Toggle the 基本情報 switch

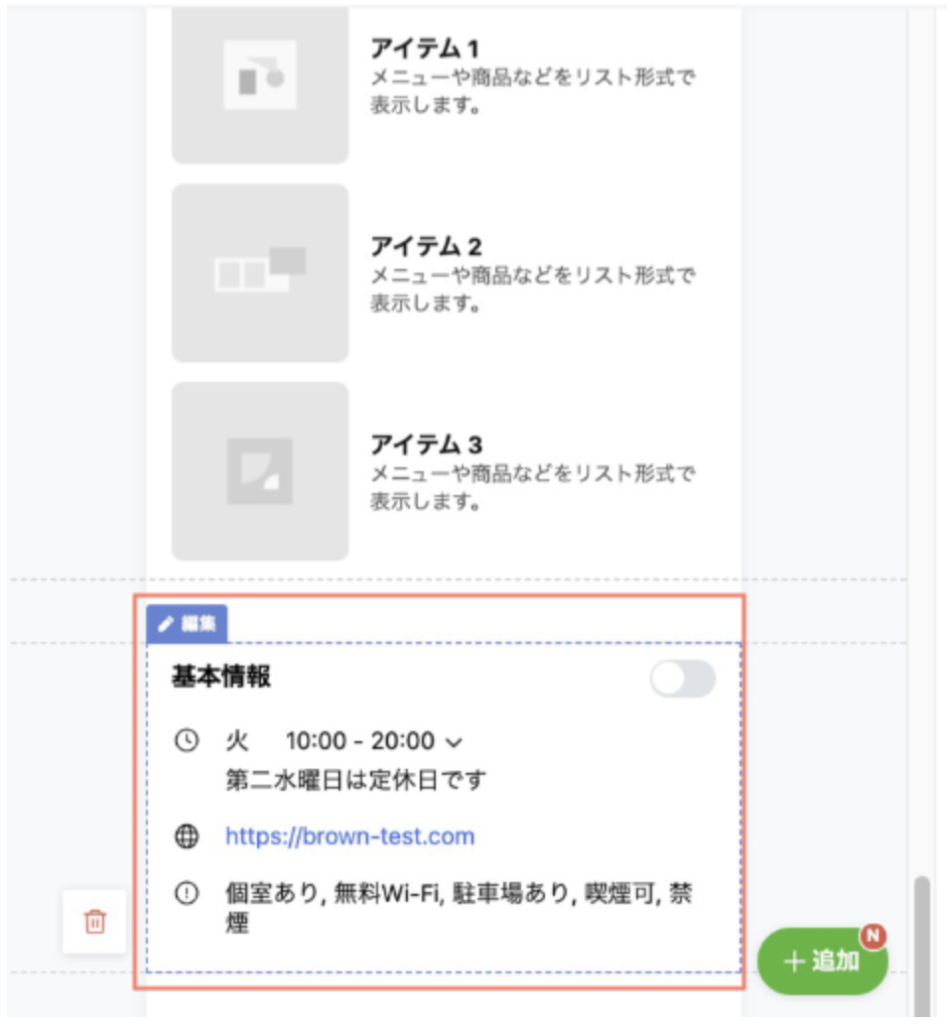pos(682,679)
